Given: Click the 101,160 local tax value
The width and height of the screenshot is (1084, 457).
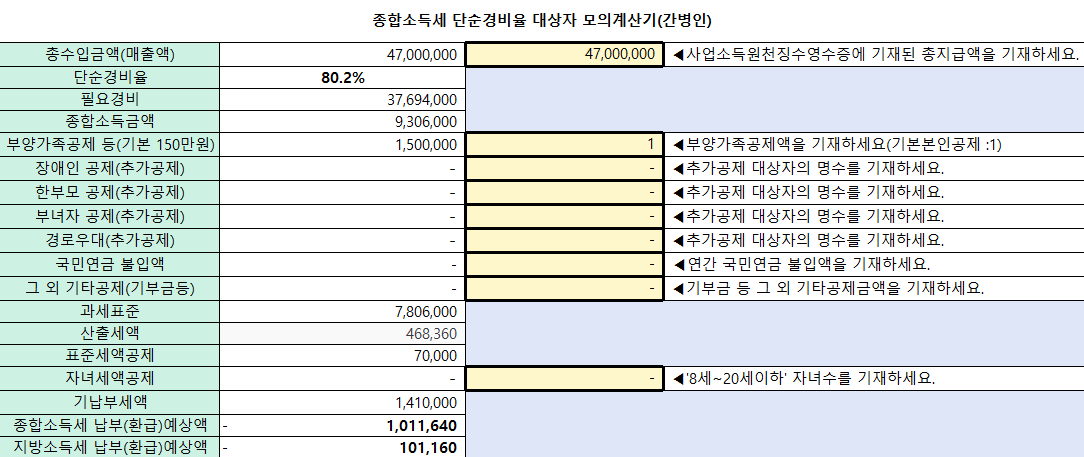Looking at the screenshot, I should coord(429,448).
